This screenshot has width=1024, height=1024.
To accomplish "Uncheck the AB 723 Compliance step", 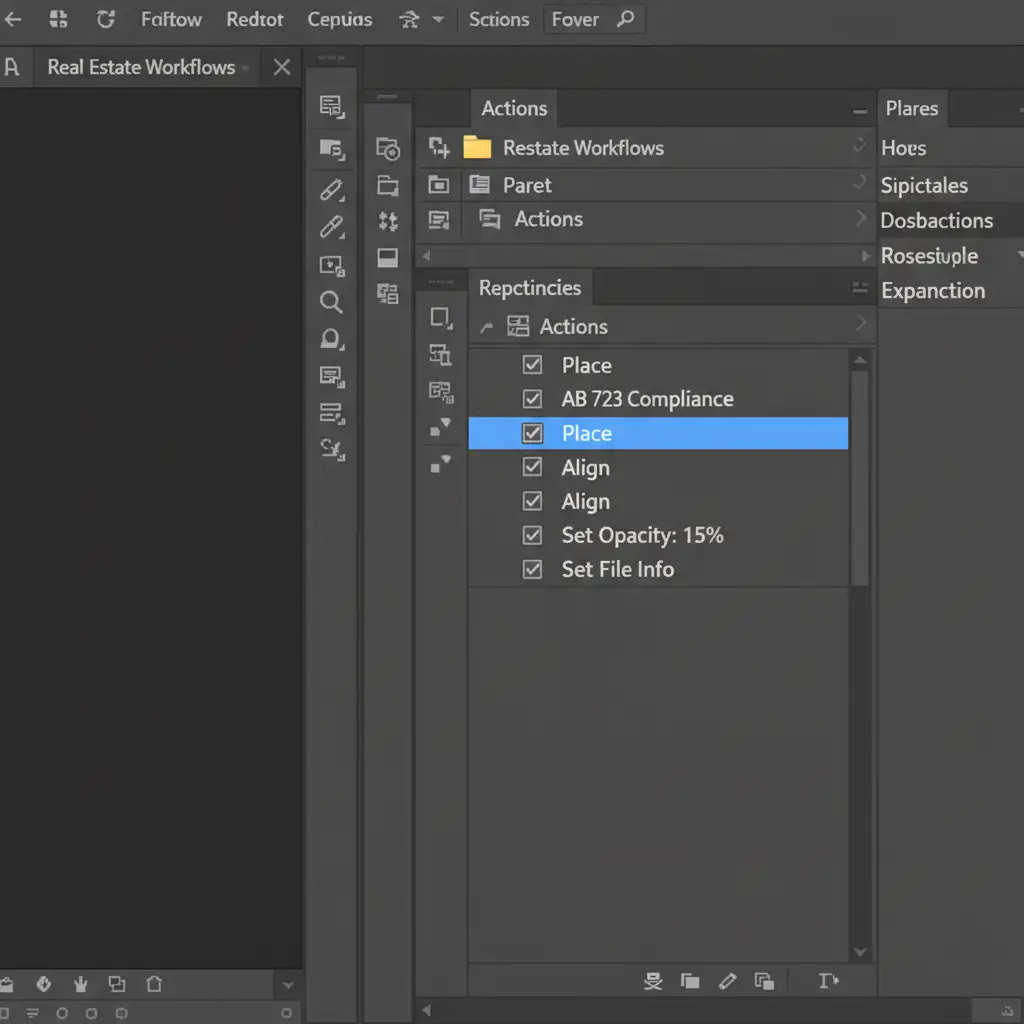I will tap(533, 399).
